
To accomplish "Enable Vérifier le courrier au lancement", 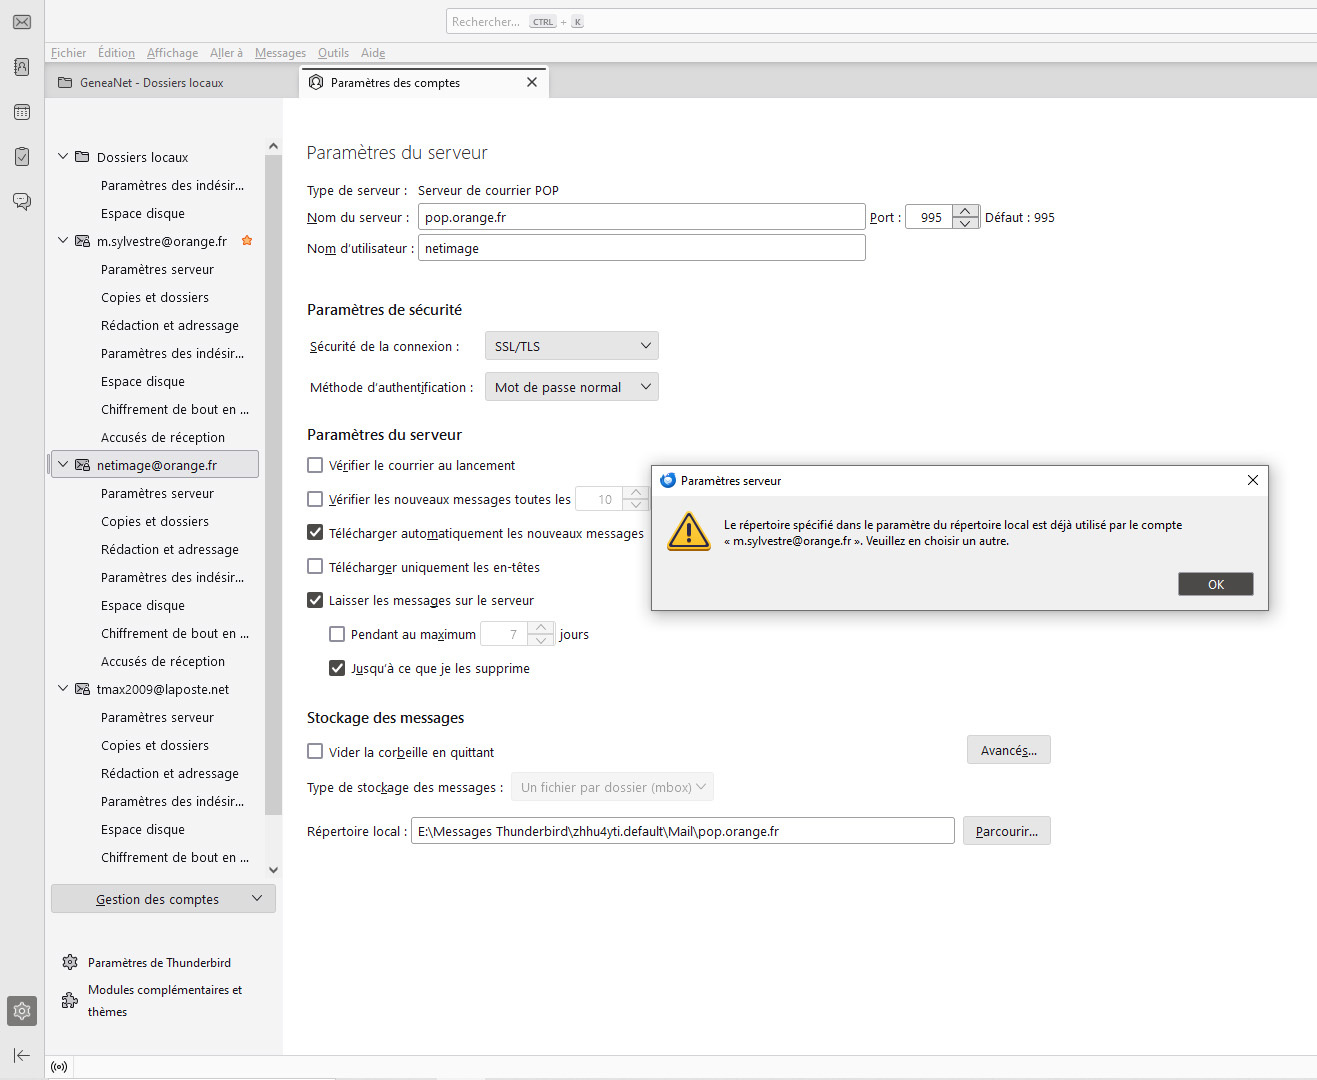I will pos(315,465).
